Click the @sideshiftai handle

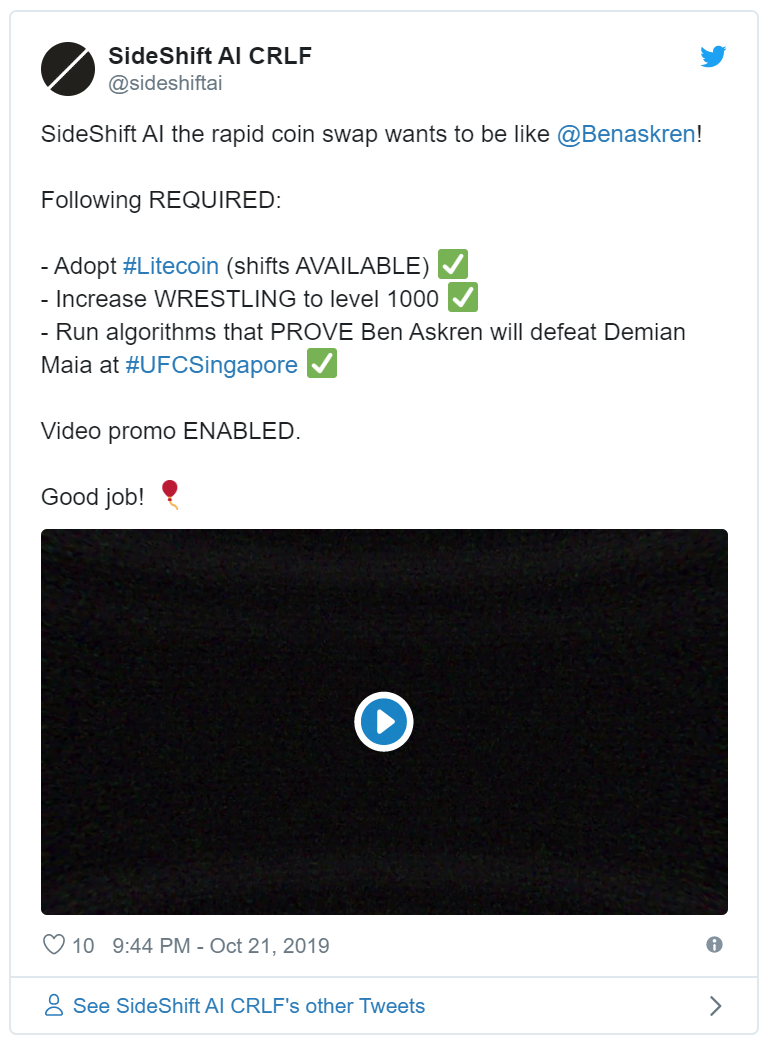click(165, 83)
